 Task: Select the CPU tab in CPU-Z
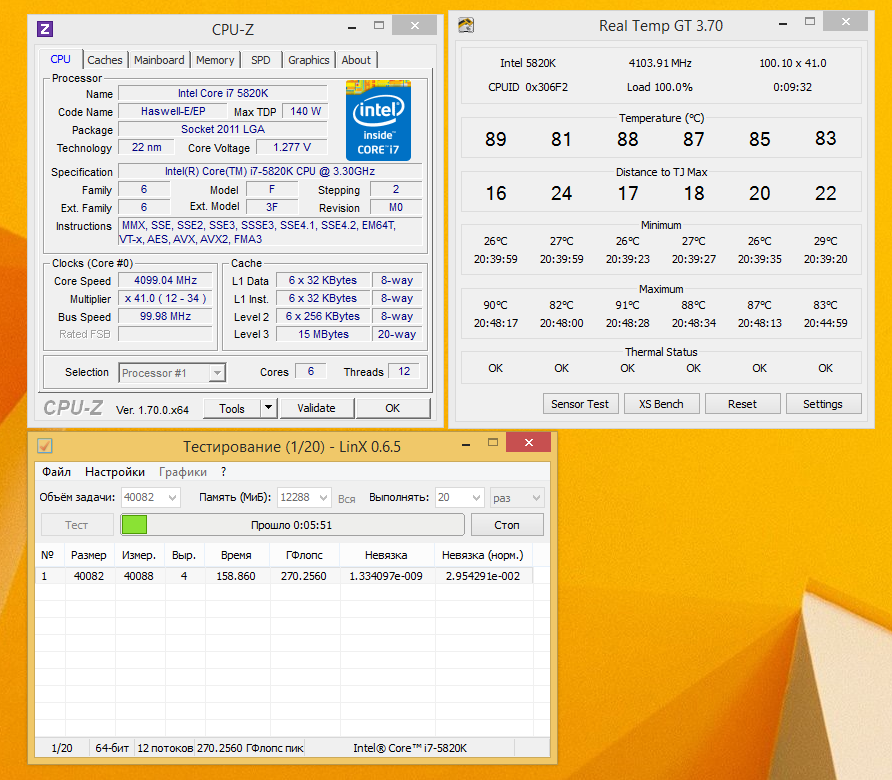[61, 59]
